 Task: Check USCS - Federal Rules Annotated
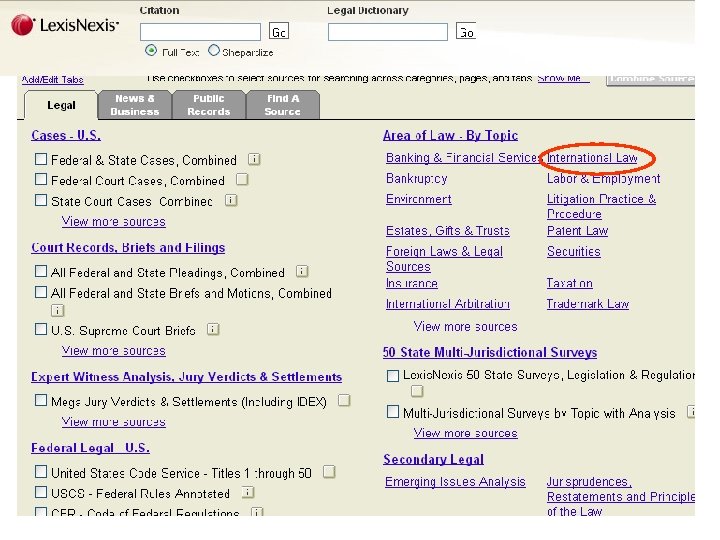[41, 492]
